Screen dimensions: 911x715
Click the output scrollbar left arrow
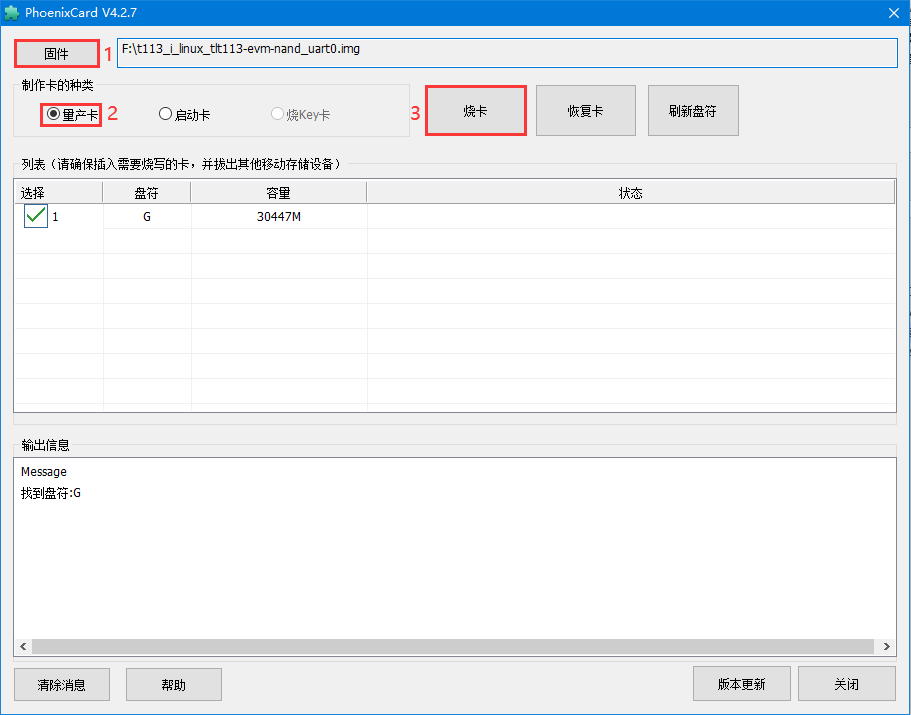(x=23, y=646)
